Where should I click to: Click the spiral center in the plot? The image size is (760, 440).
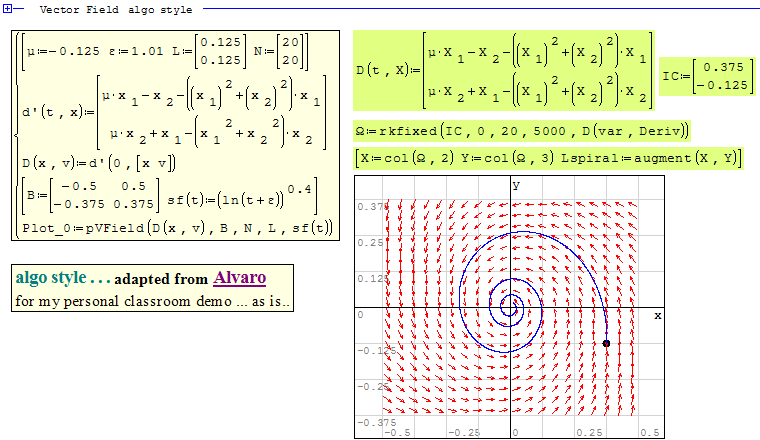tap(513, 305)
